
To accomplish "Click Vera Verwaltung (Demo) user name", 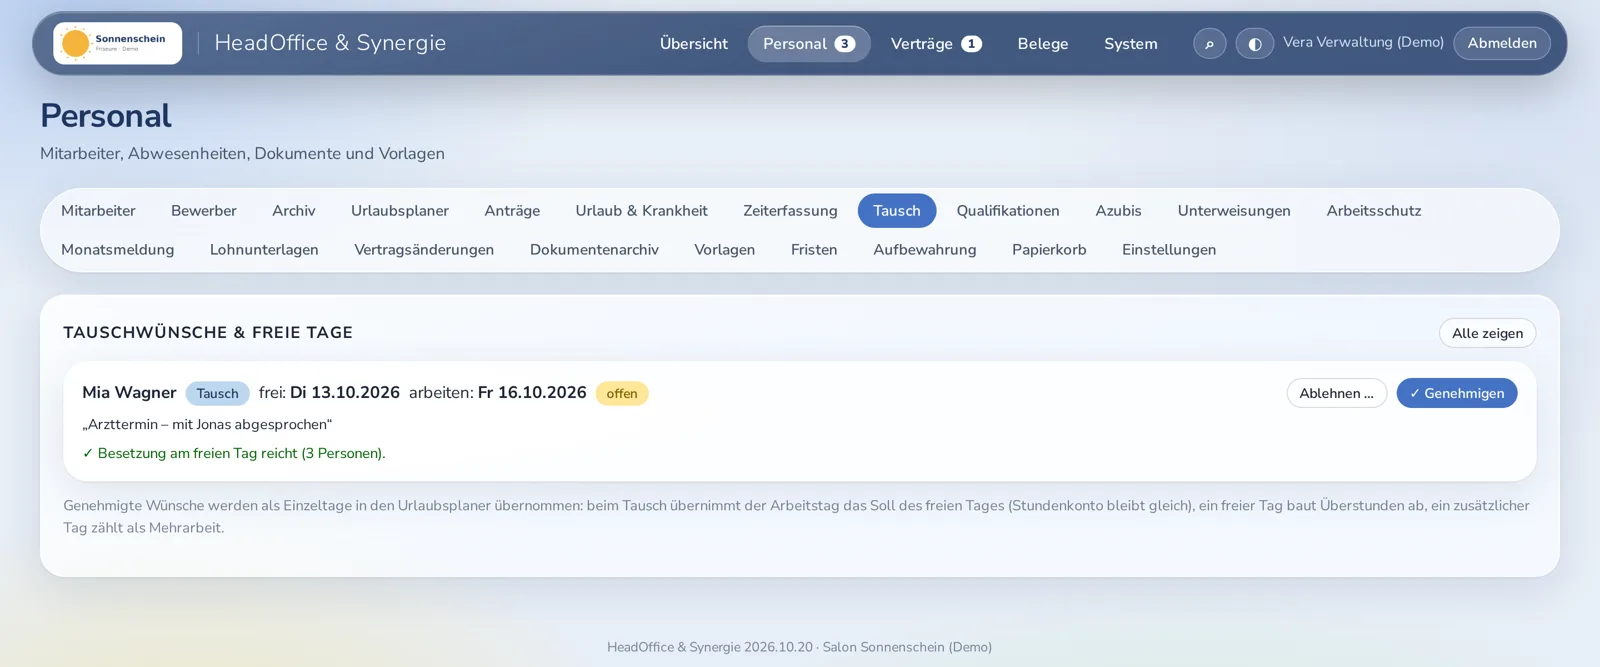I will (1363, 42).
